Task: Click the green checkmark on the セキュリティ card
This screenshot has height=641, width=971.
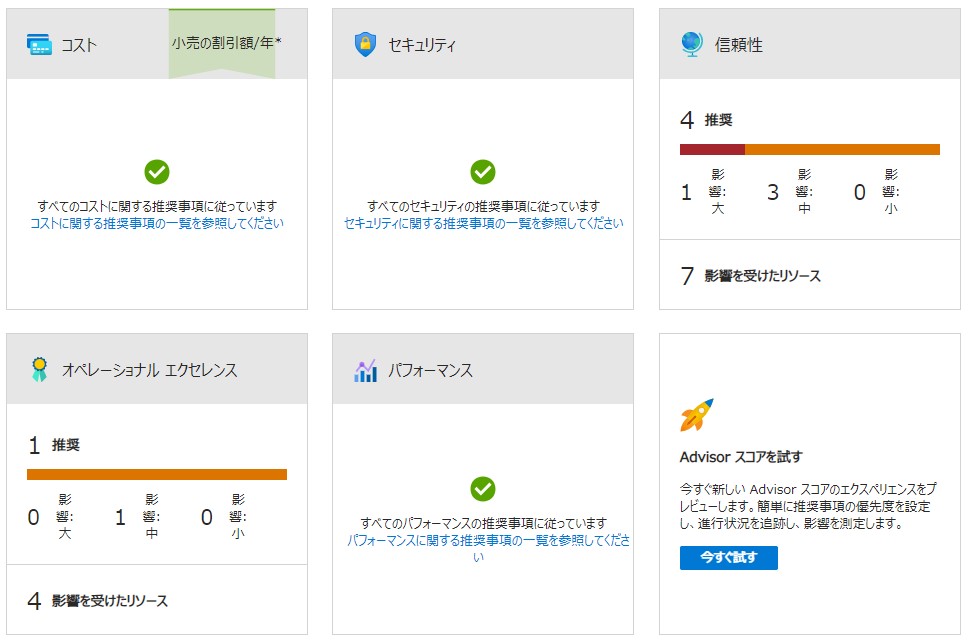Action: (482, 172)
